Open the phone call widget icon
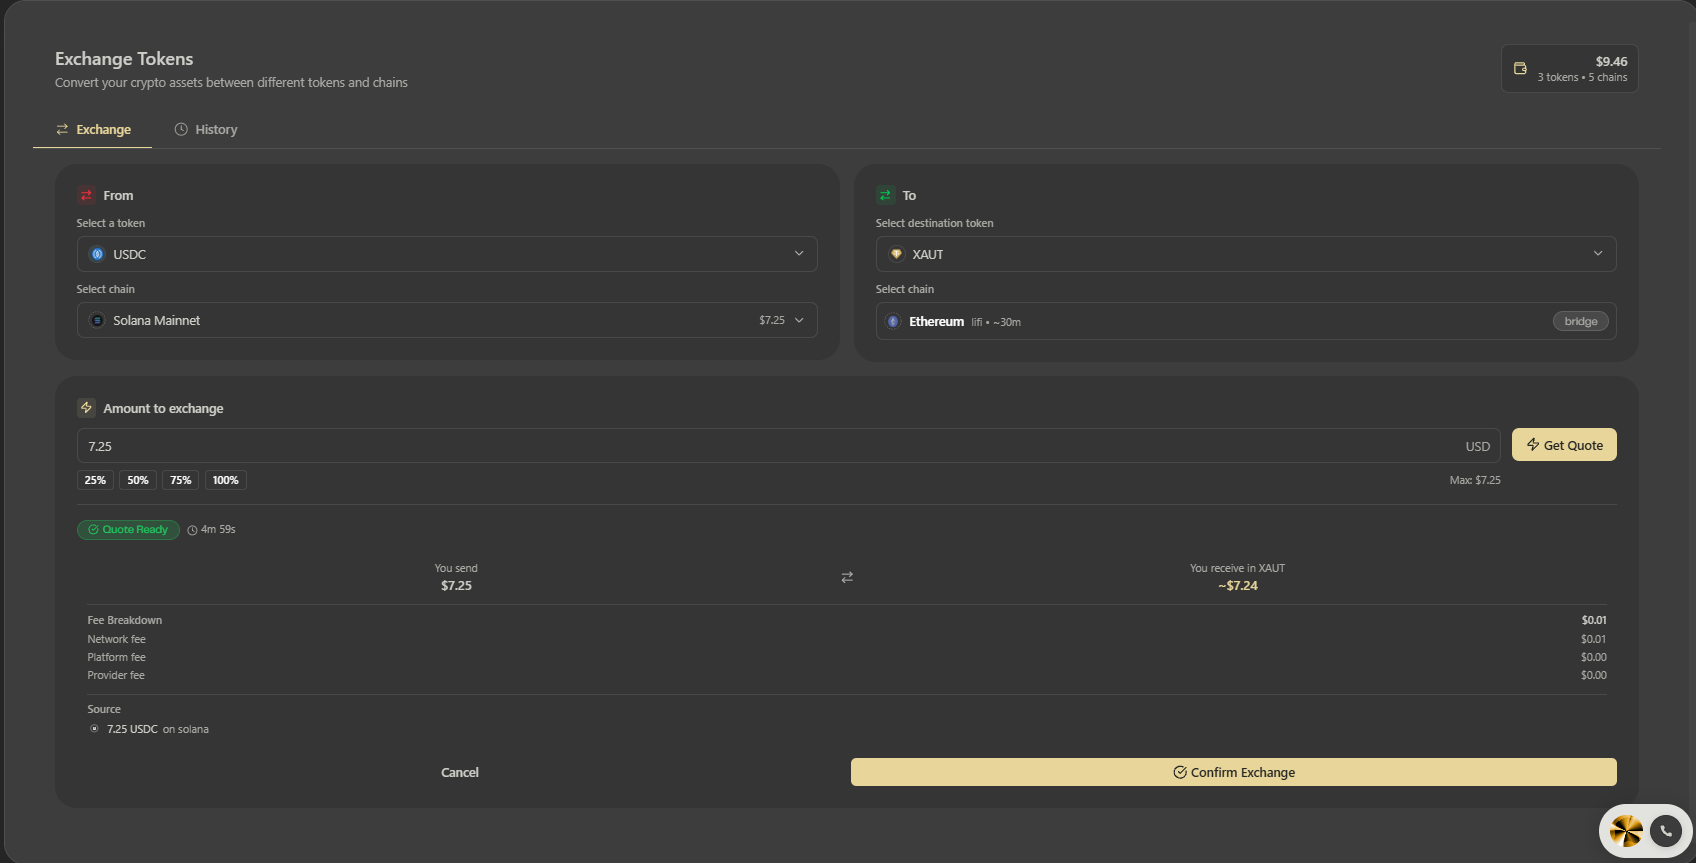 tap(1666, 831)
